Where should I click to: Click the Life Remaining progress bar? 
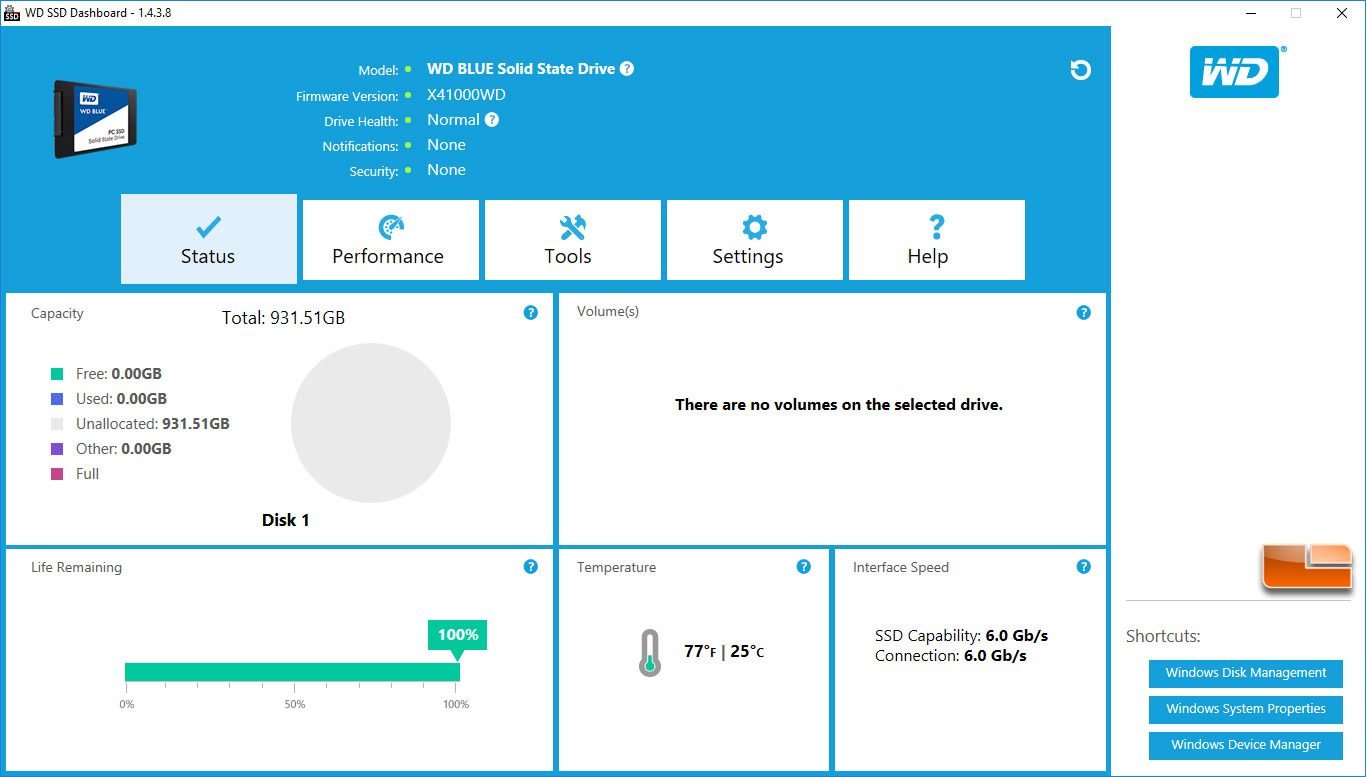pyautogui.click(x=292, y=672)
